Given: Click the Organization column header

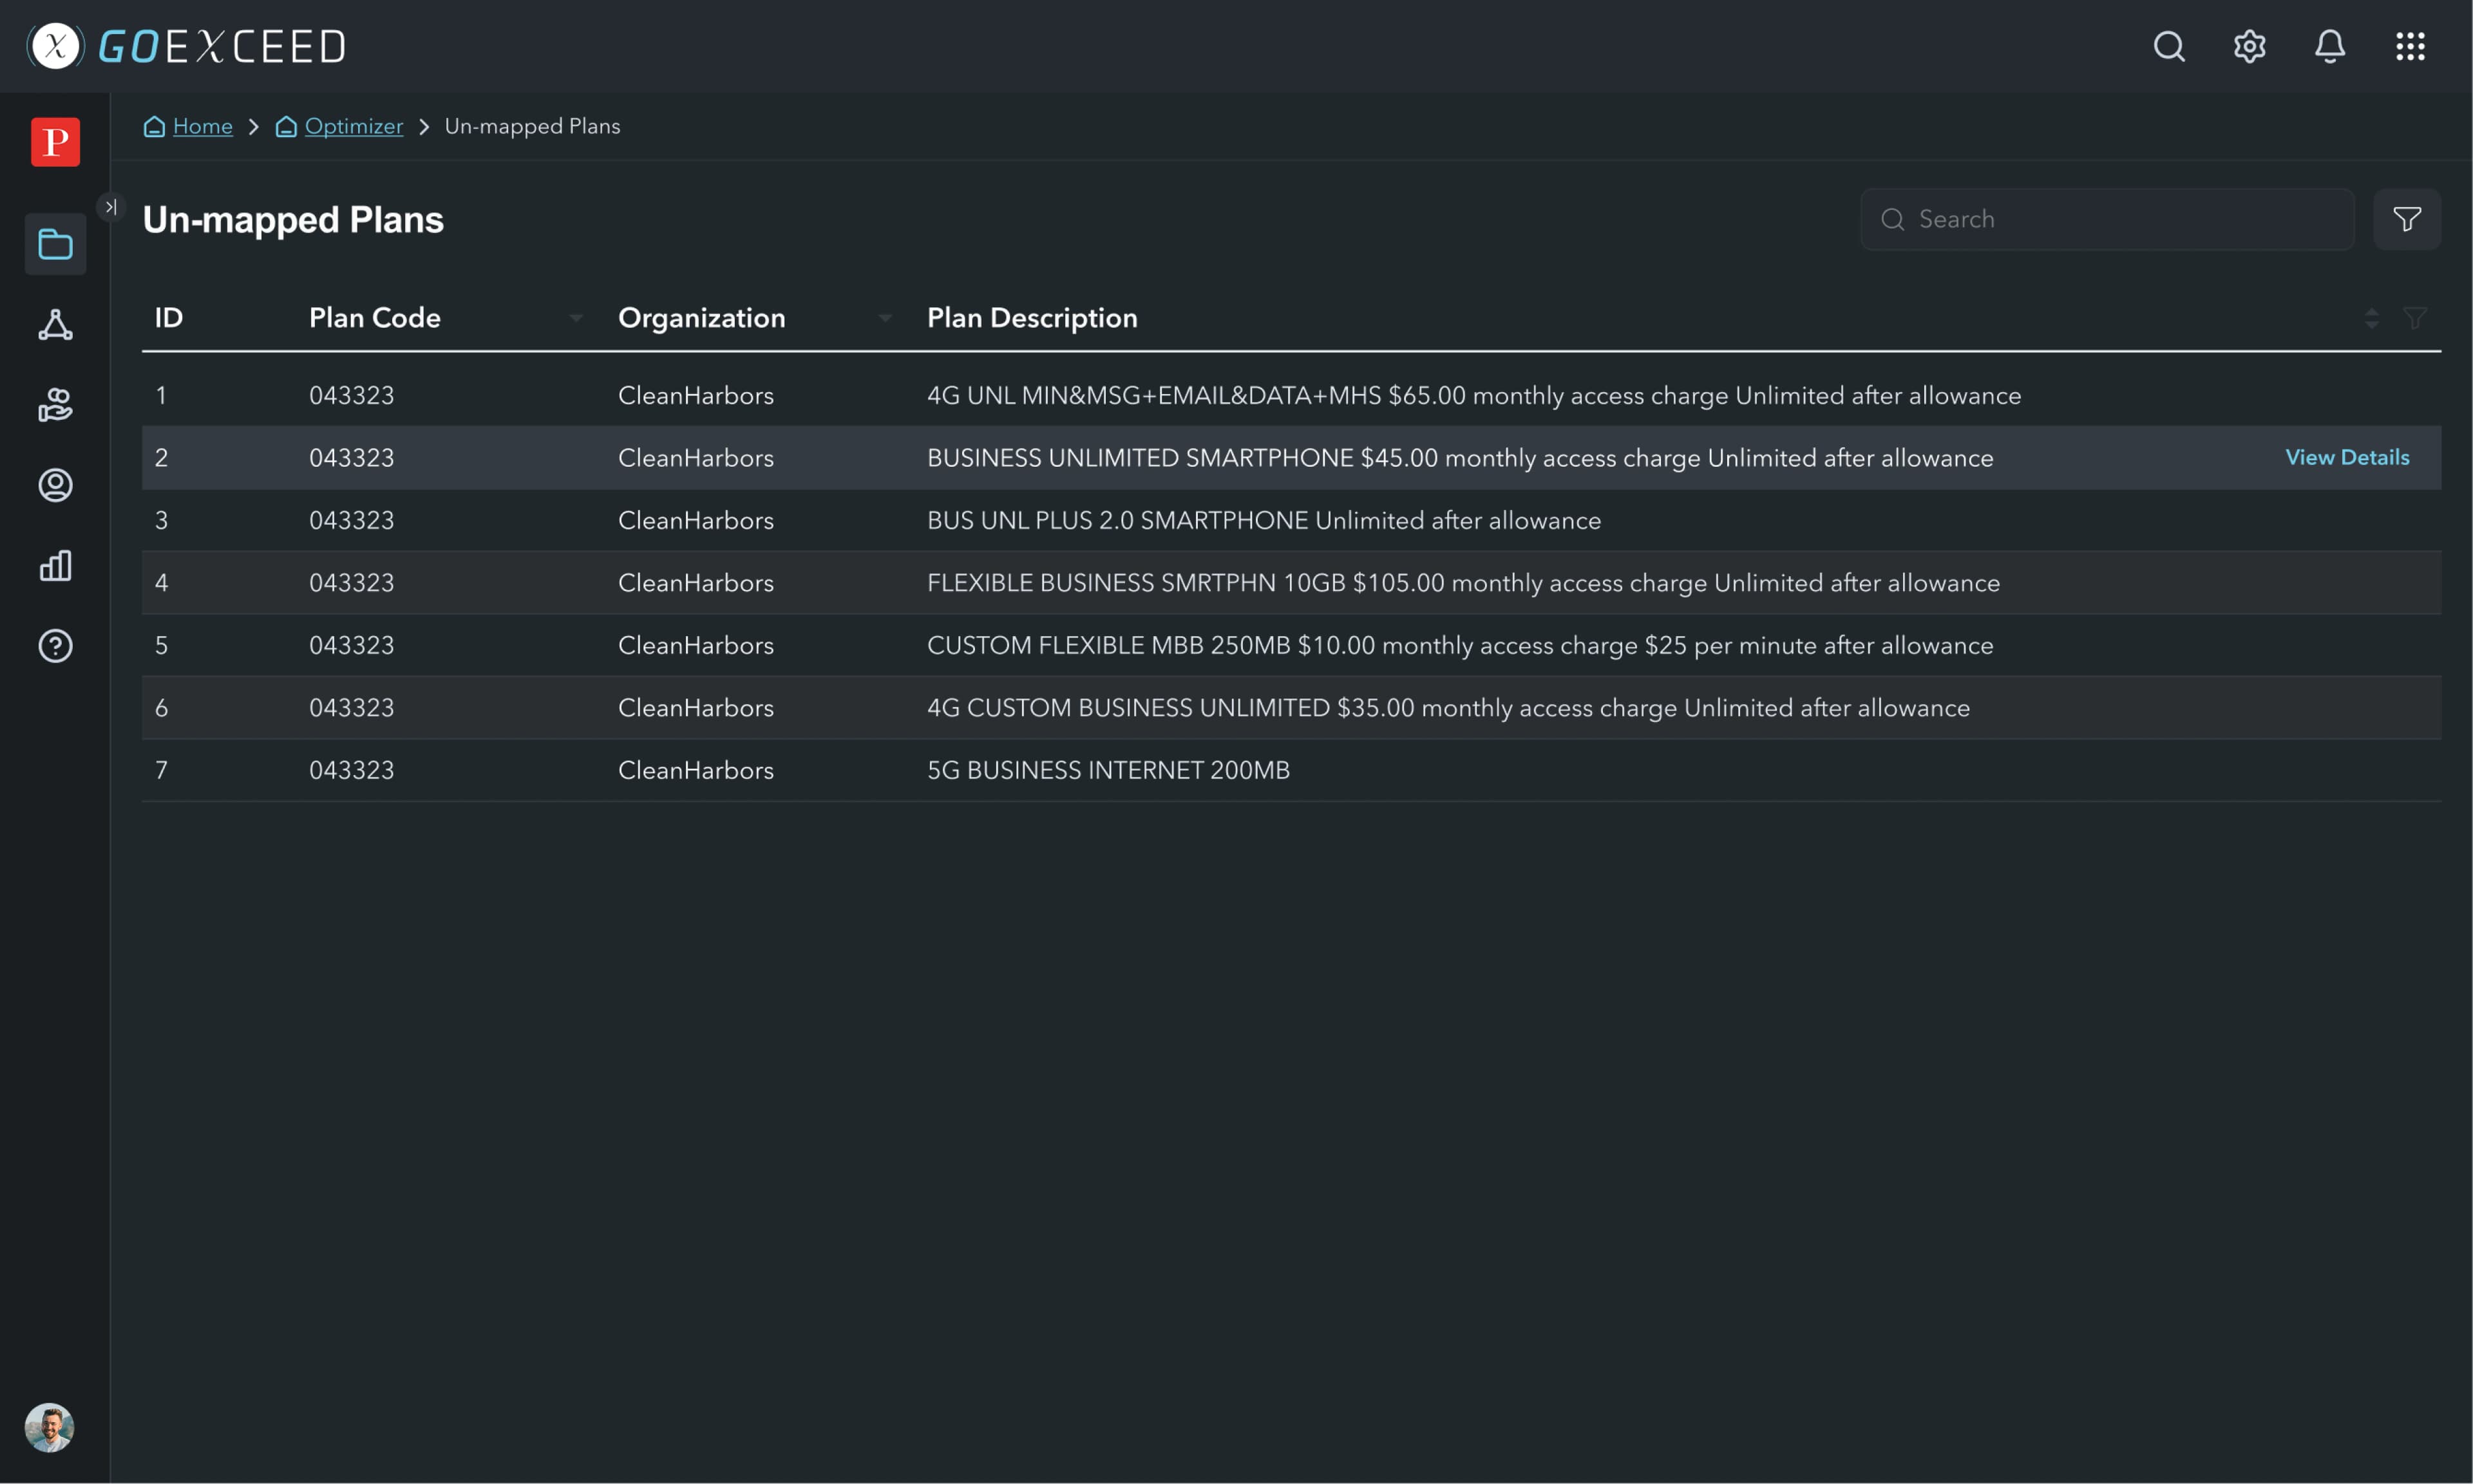Looking at the screenshot, I should click(x=702, y=318).
